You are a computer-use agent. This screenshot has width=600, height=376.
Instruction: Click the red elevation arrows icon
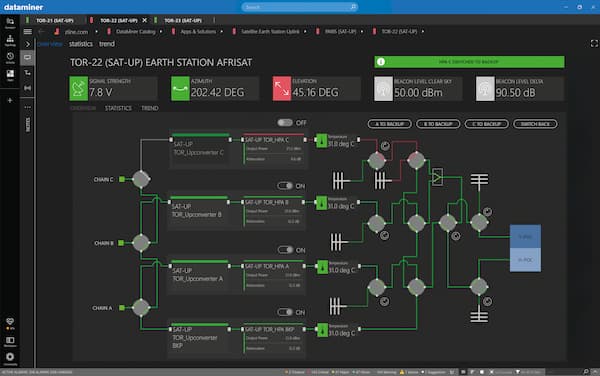[282, 88]
